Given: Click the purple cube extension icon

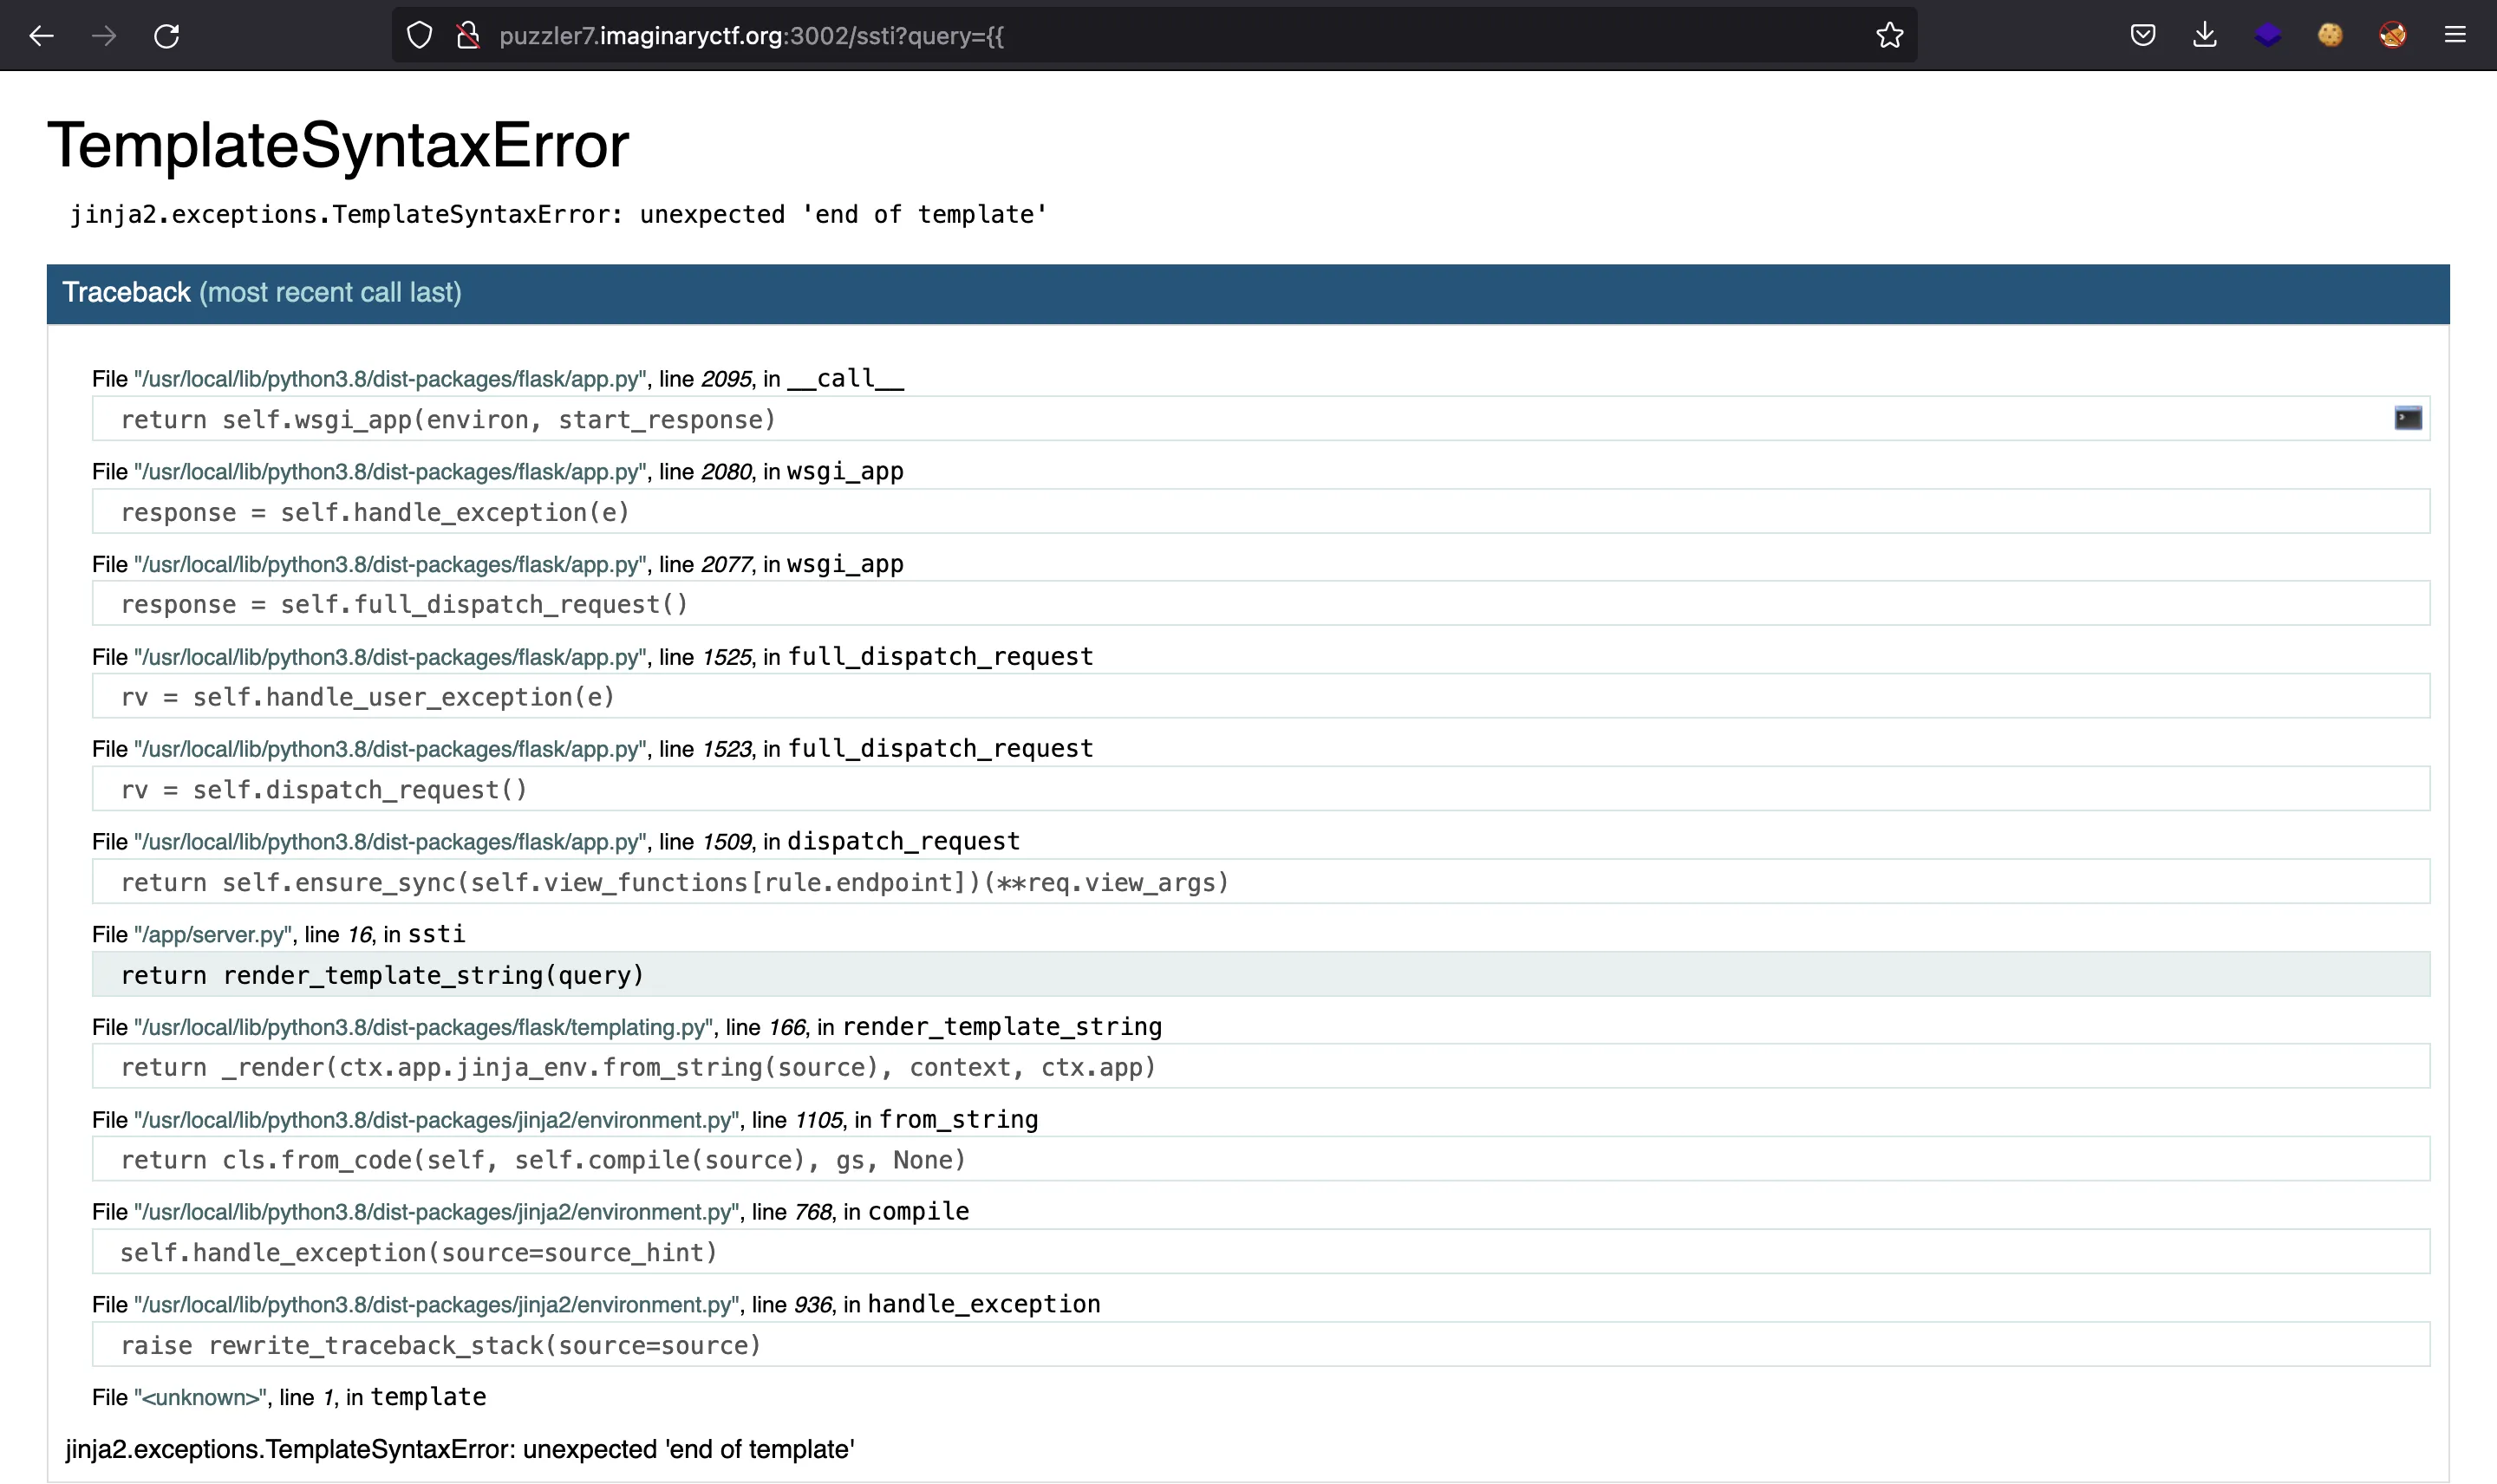Looking at the screenshot, I should [2267, 35].
